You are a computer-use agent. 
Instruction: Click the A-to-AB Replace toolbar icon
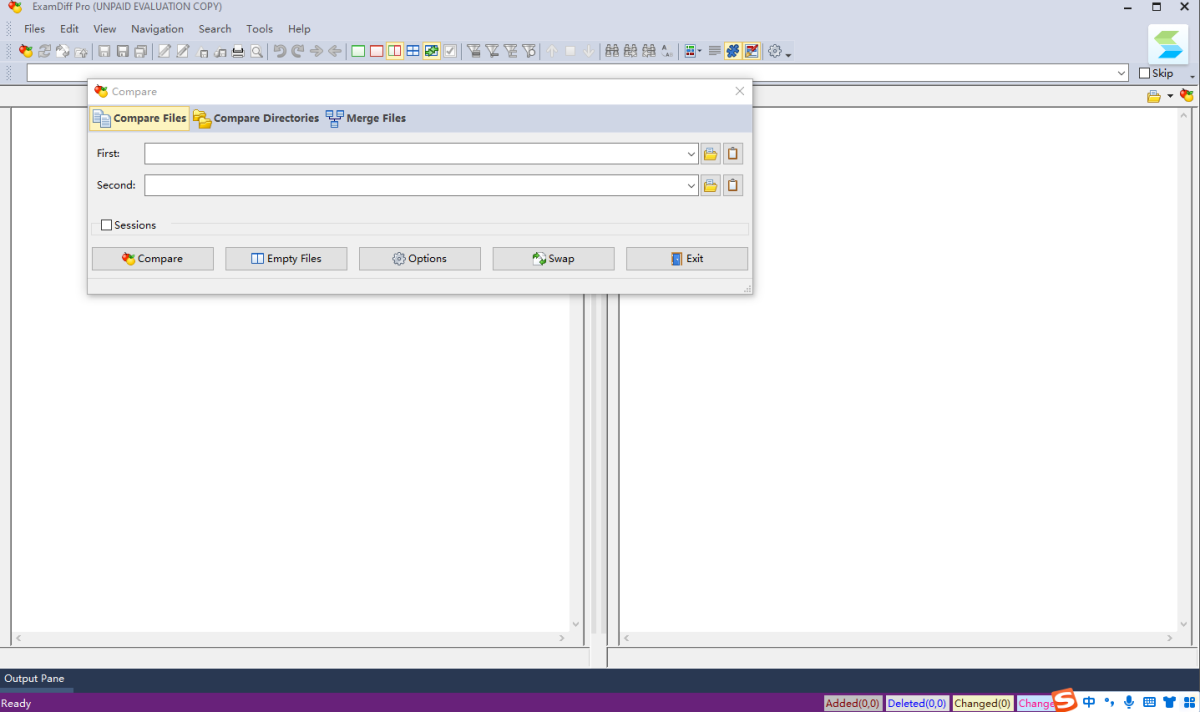pyautogui.click(x=667, y=51)
